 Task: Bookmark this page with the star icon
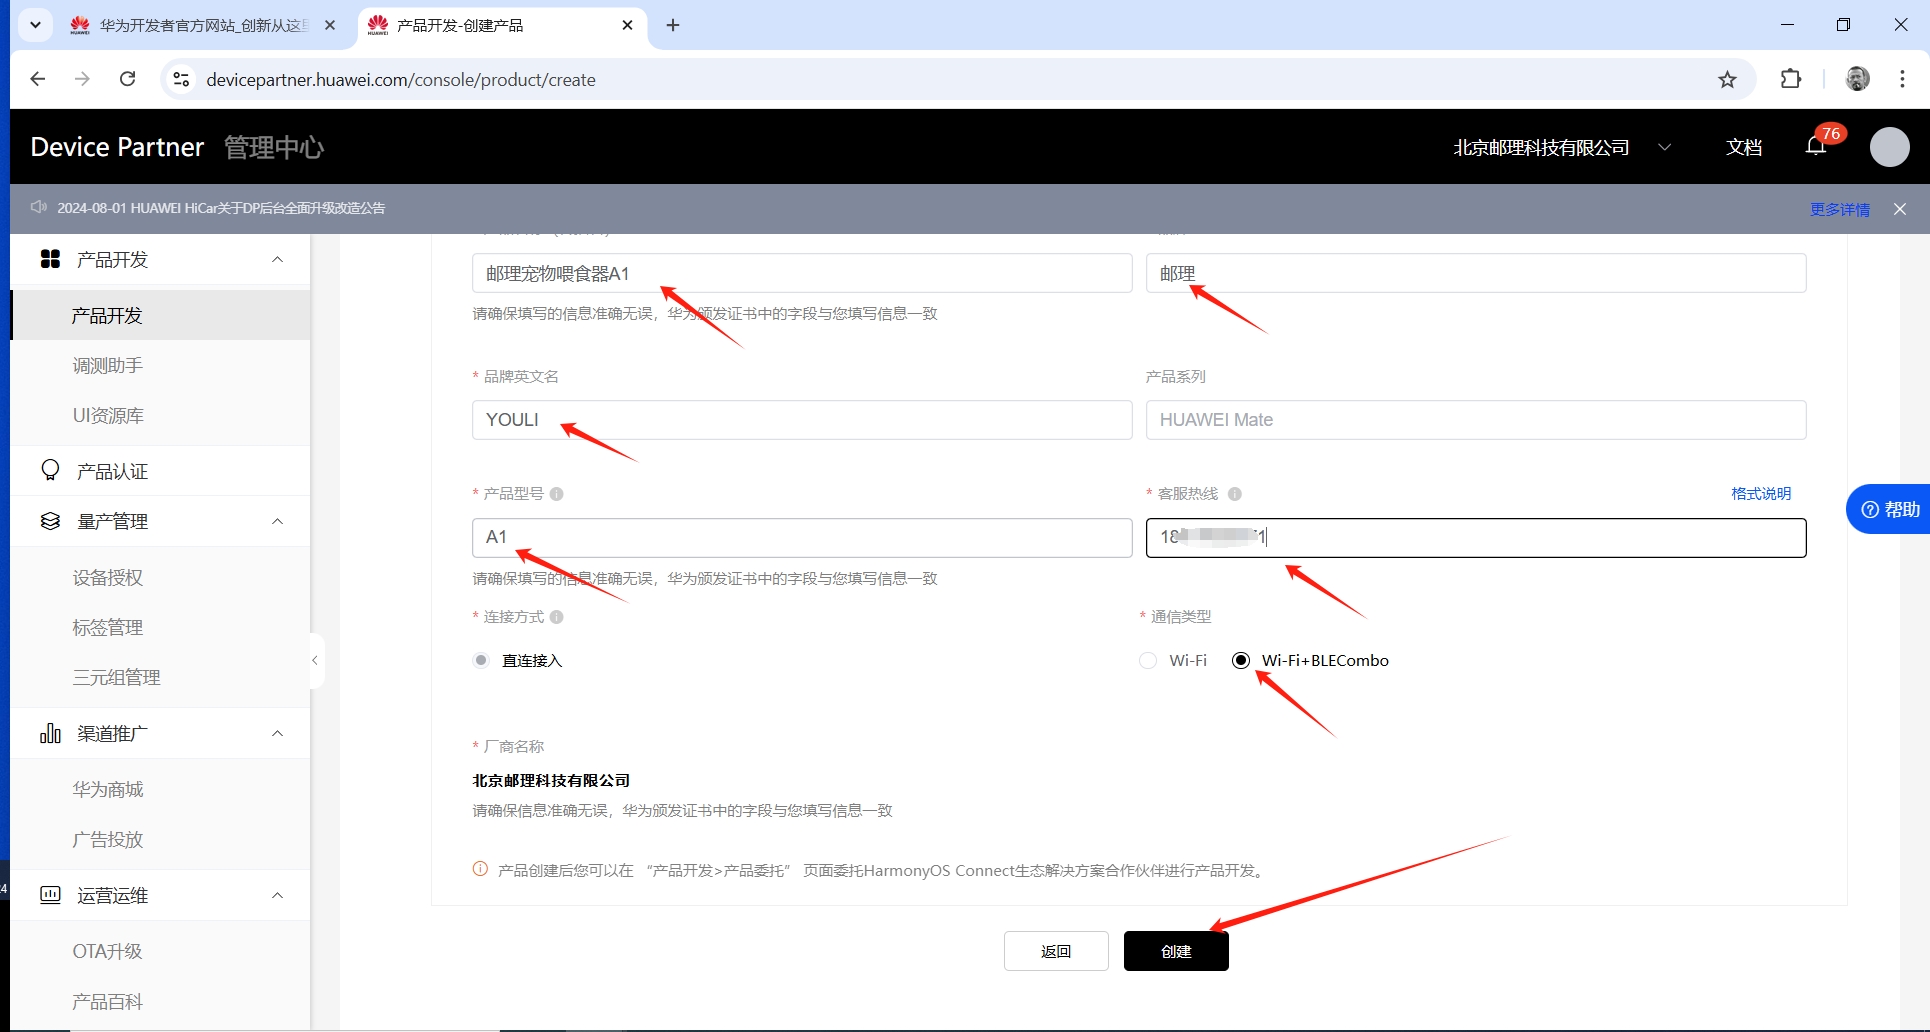[x=1727, y=79]
